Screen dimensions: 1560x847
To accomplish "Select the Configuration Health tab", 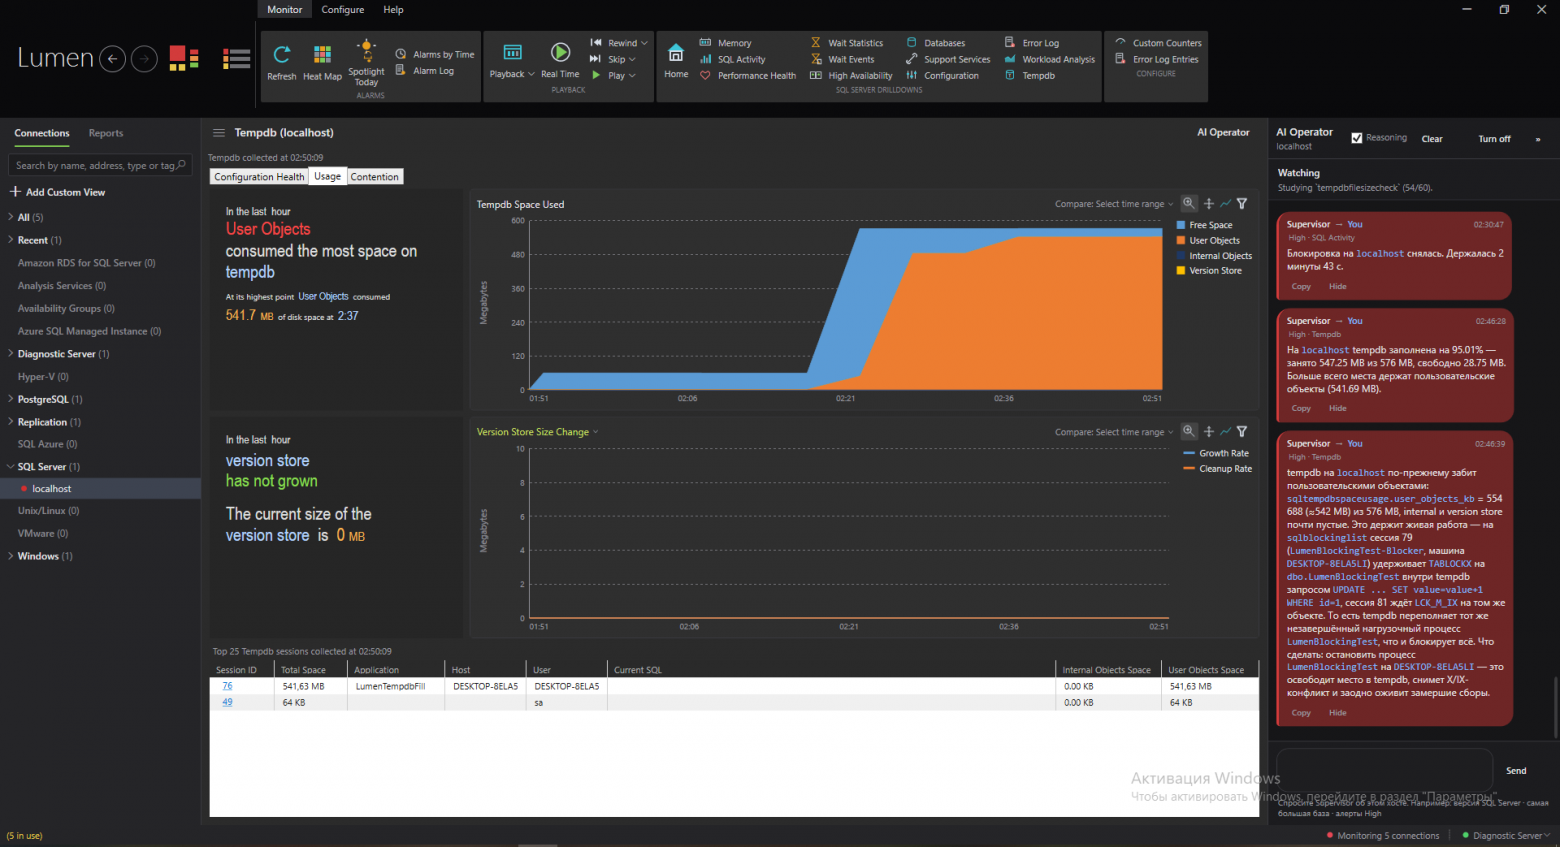I will 259,177.
